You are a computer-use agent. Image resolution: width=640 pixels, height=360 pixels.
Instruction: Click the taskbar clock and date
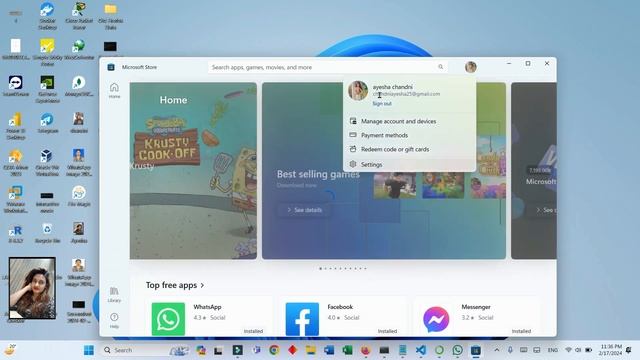click(x=610, y=350)
